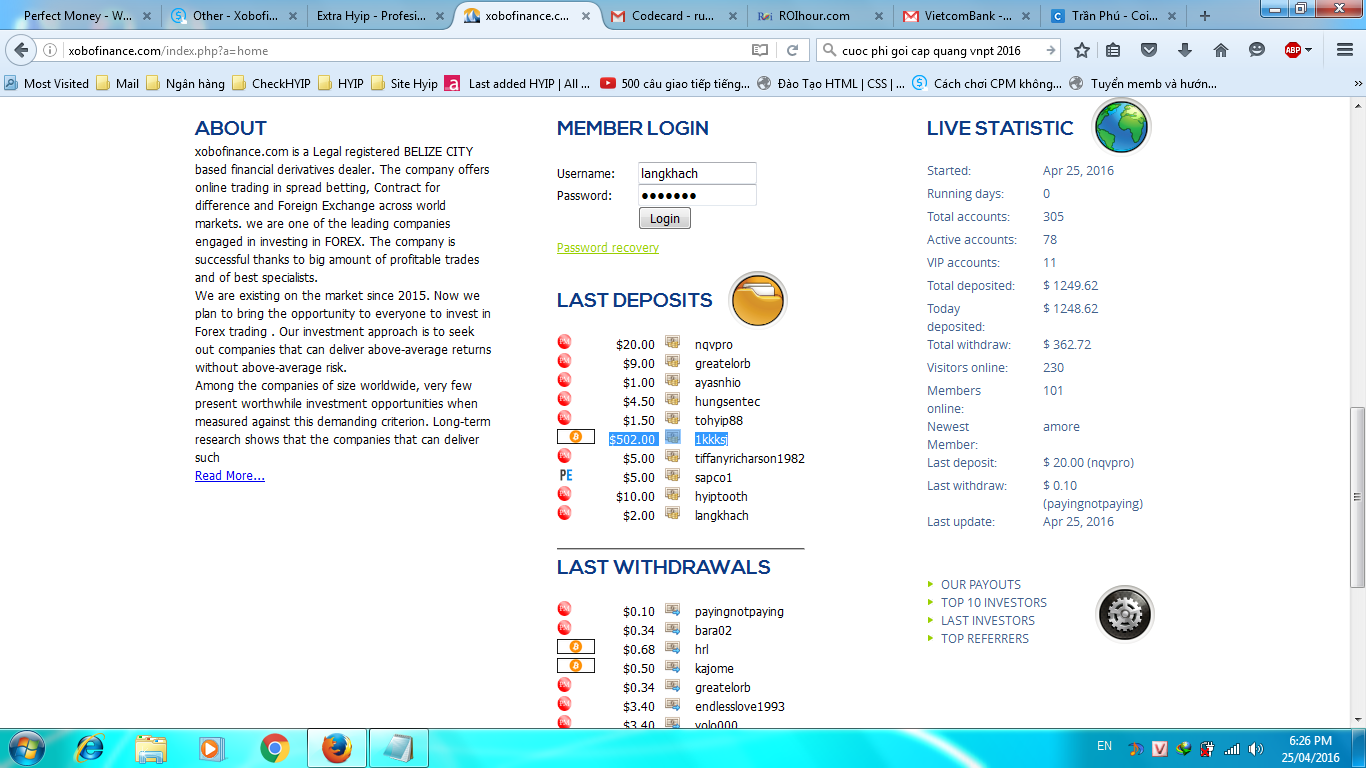Screen dimensions: 1366x768
Task: Click the Bitcoin icon beside the hrl withdrawal
Action: [575, 647]
